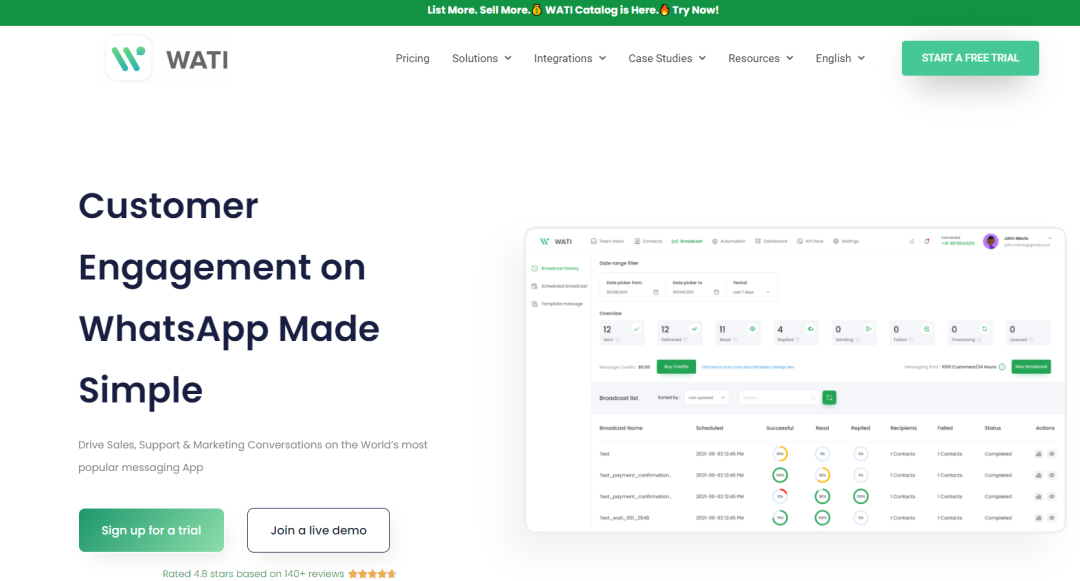Click the double-check icon on Delivered card
Screen dimensions: 1080x581
[694, 329]
